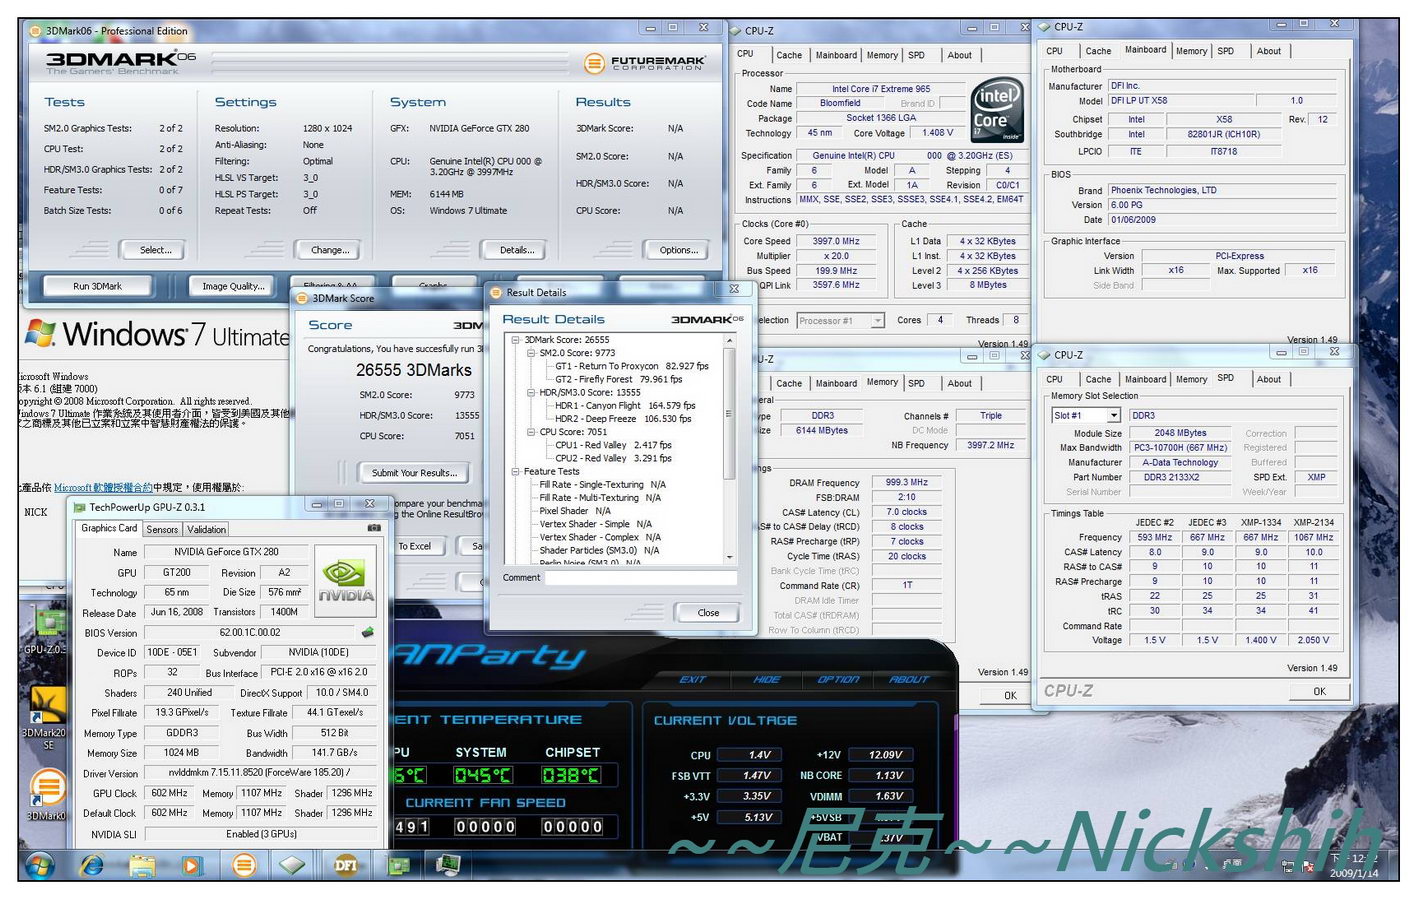The height and width of the screenshot is (900, 1418).
Task: Open the About tab in the CPU-Z mainboard window
Action: (1269, 51)
